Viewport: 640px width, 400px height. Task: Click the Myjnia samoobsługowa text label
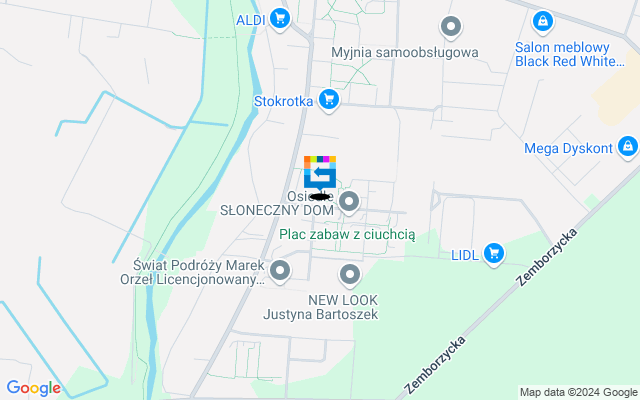(404, 53)
